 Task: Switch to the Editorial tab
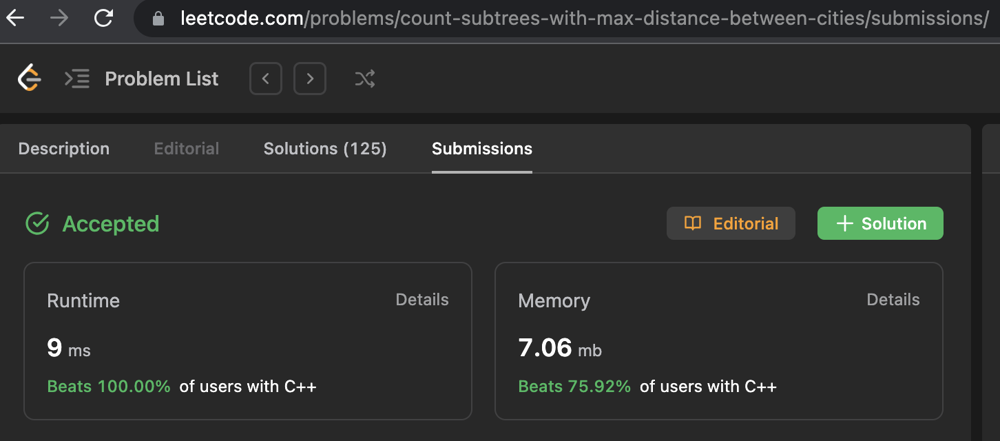[x=186, y=149]
